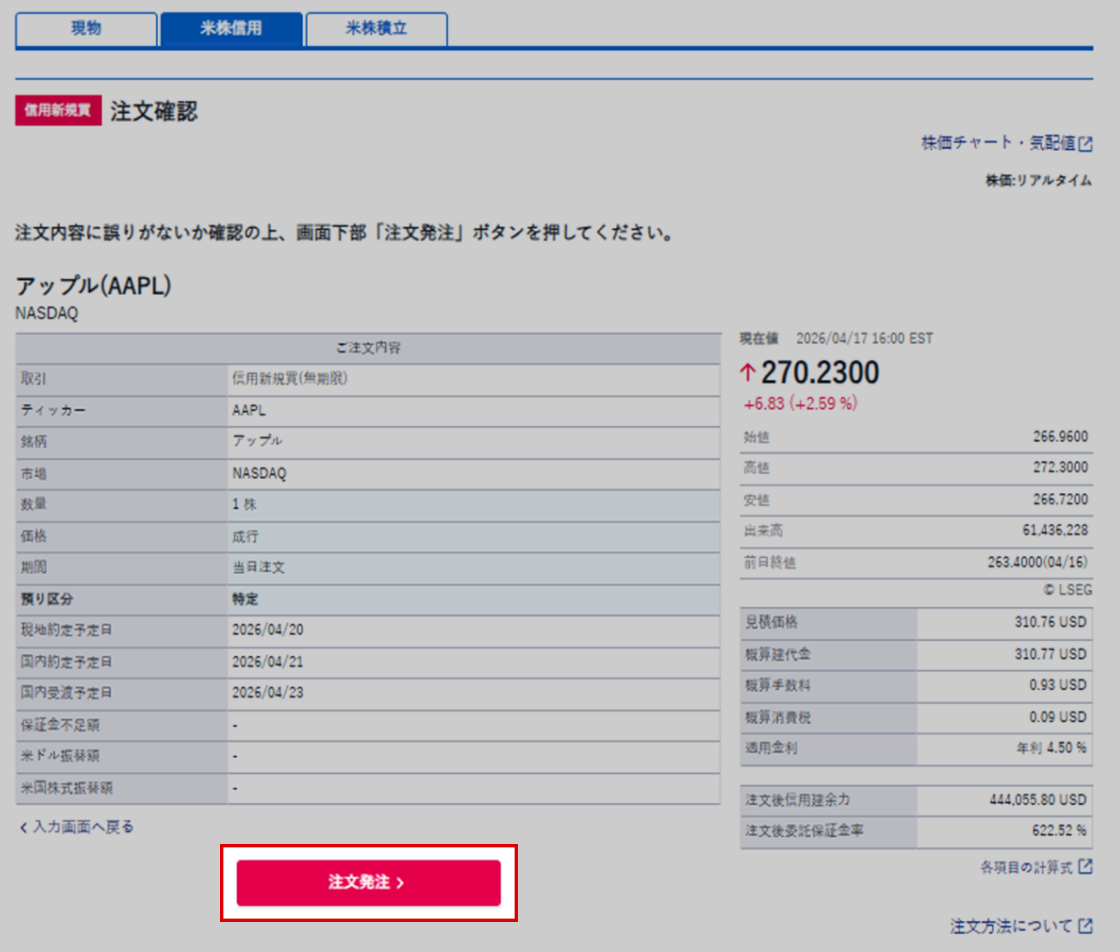Viewport: 1120px width, 952px height.
Task: Click the 取引 value 信用新規買(無期限)
Action: (289, 379)
